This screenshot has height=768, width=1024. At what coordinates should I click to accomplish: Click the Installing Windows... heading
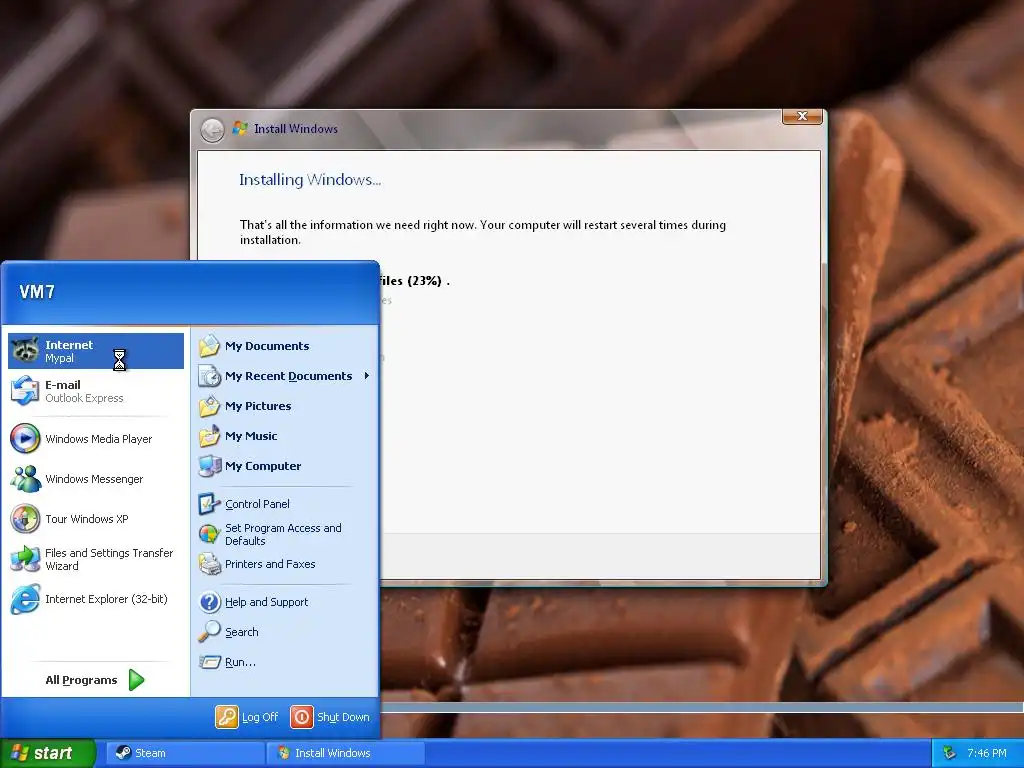310,180
